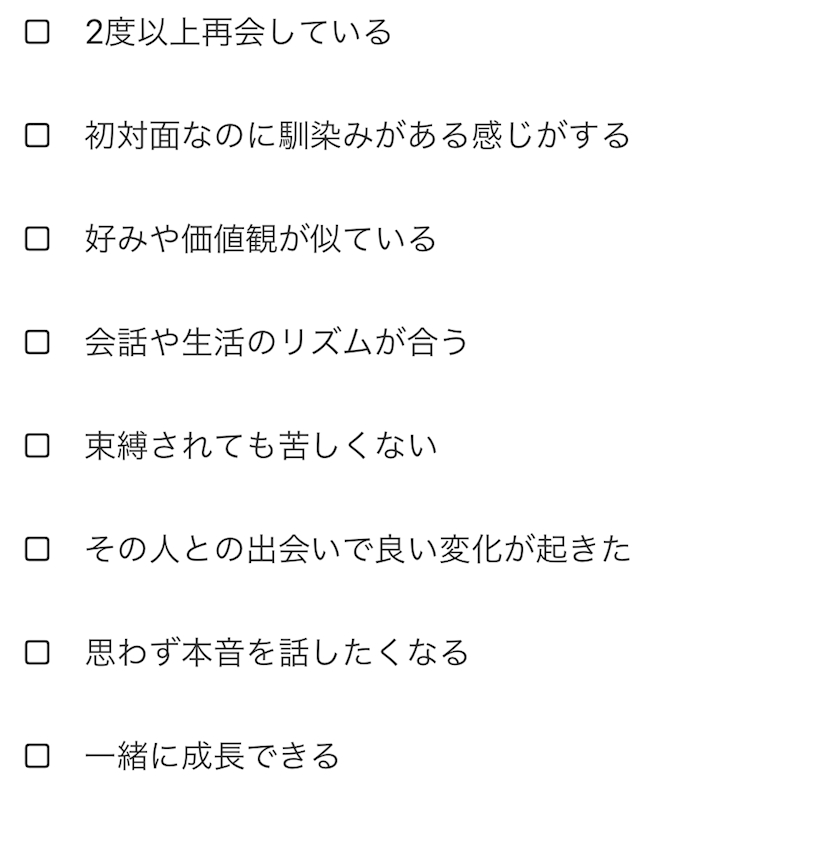Click the 好みや価値観が似ている label
Viewport: 840px width, 862px height.
(260, 240)
